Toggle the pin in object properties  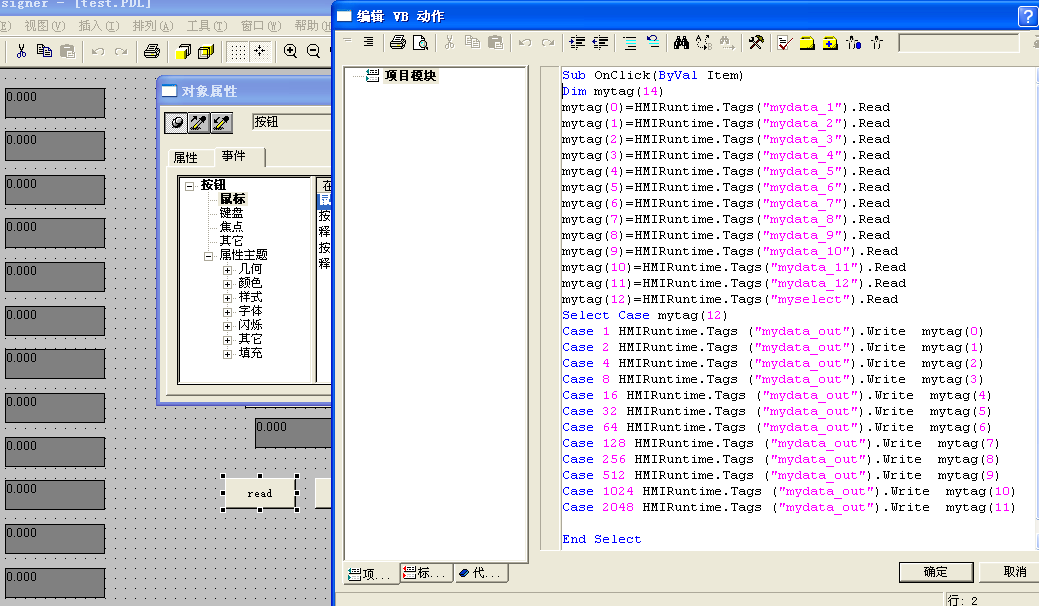[176, 123]
